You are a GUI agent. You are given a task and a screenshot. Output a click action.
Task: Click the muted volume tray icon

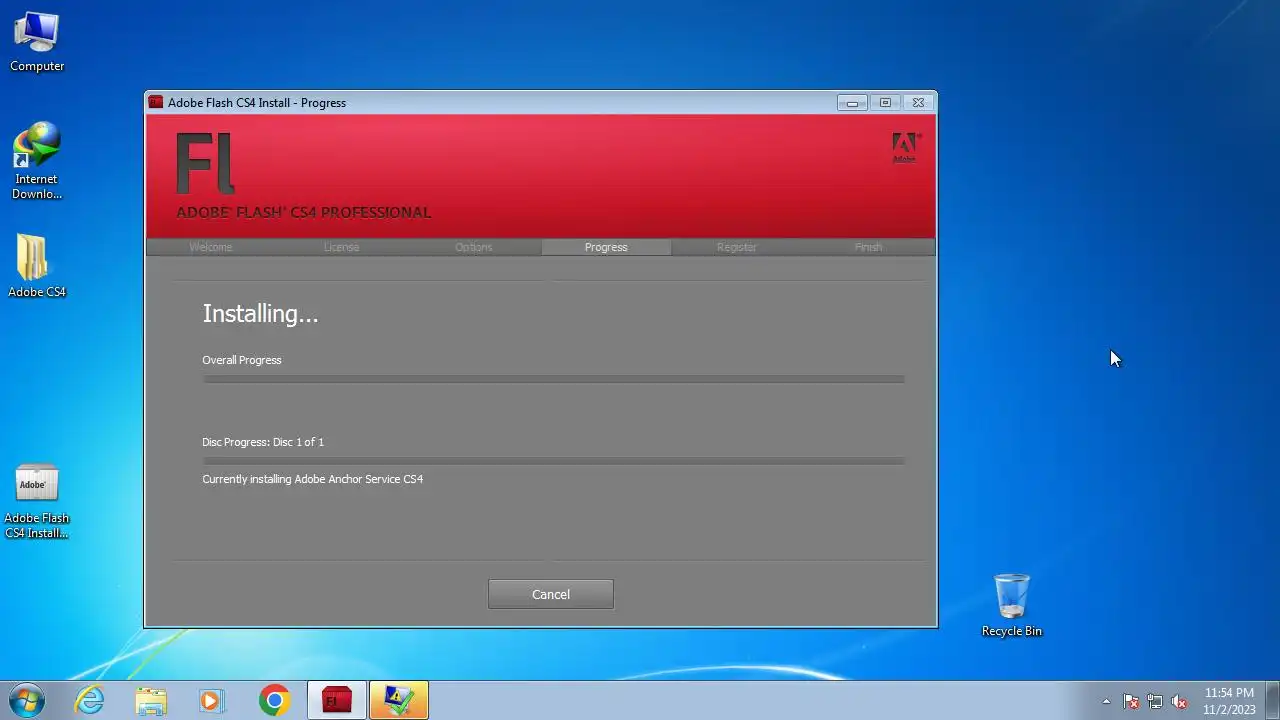click(x=1179, y=702)
